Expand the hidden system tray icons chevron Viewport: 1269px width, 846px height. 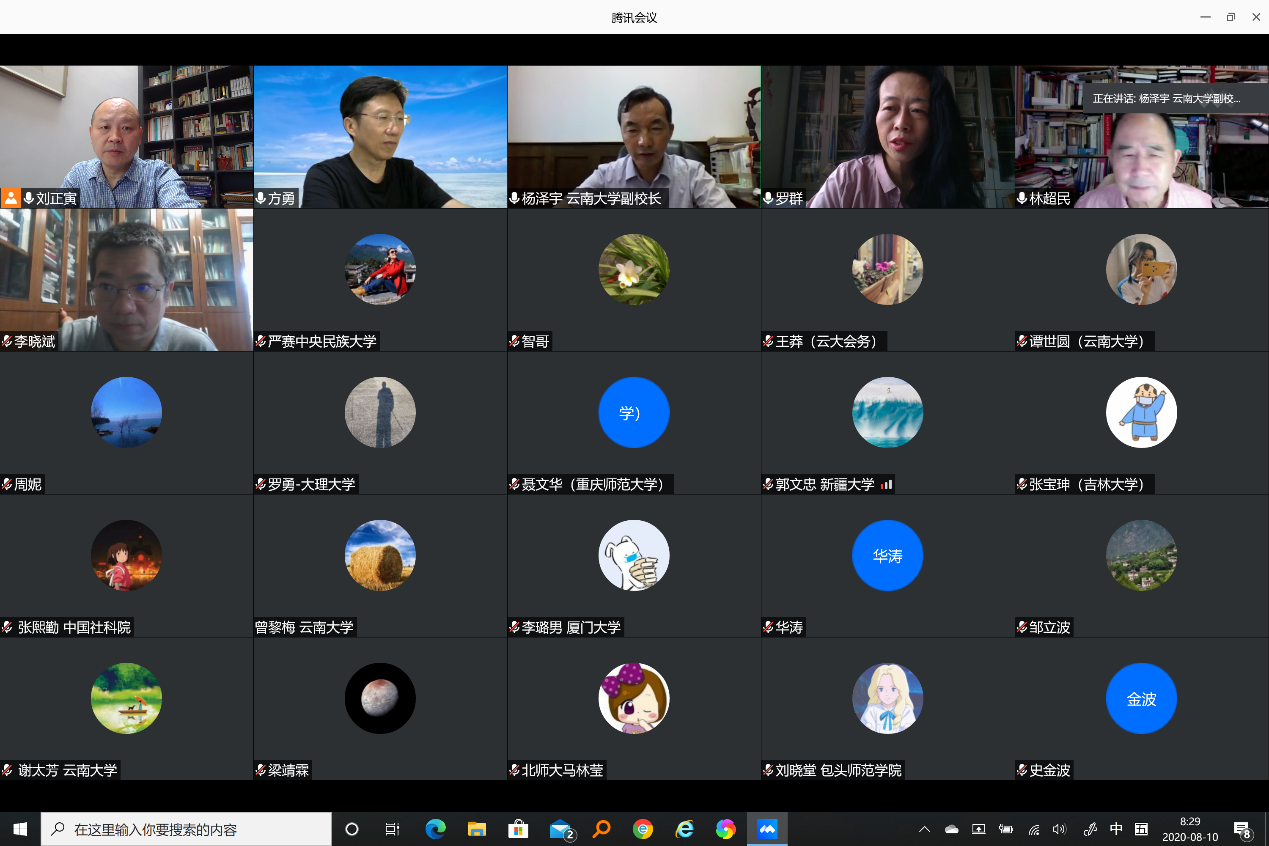924,829
